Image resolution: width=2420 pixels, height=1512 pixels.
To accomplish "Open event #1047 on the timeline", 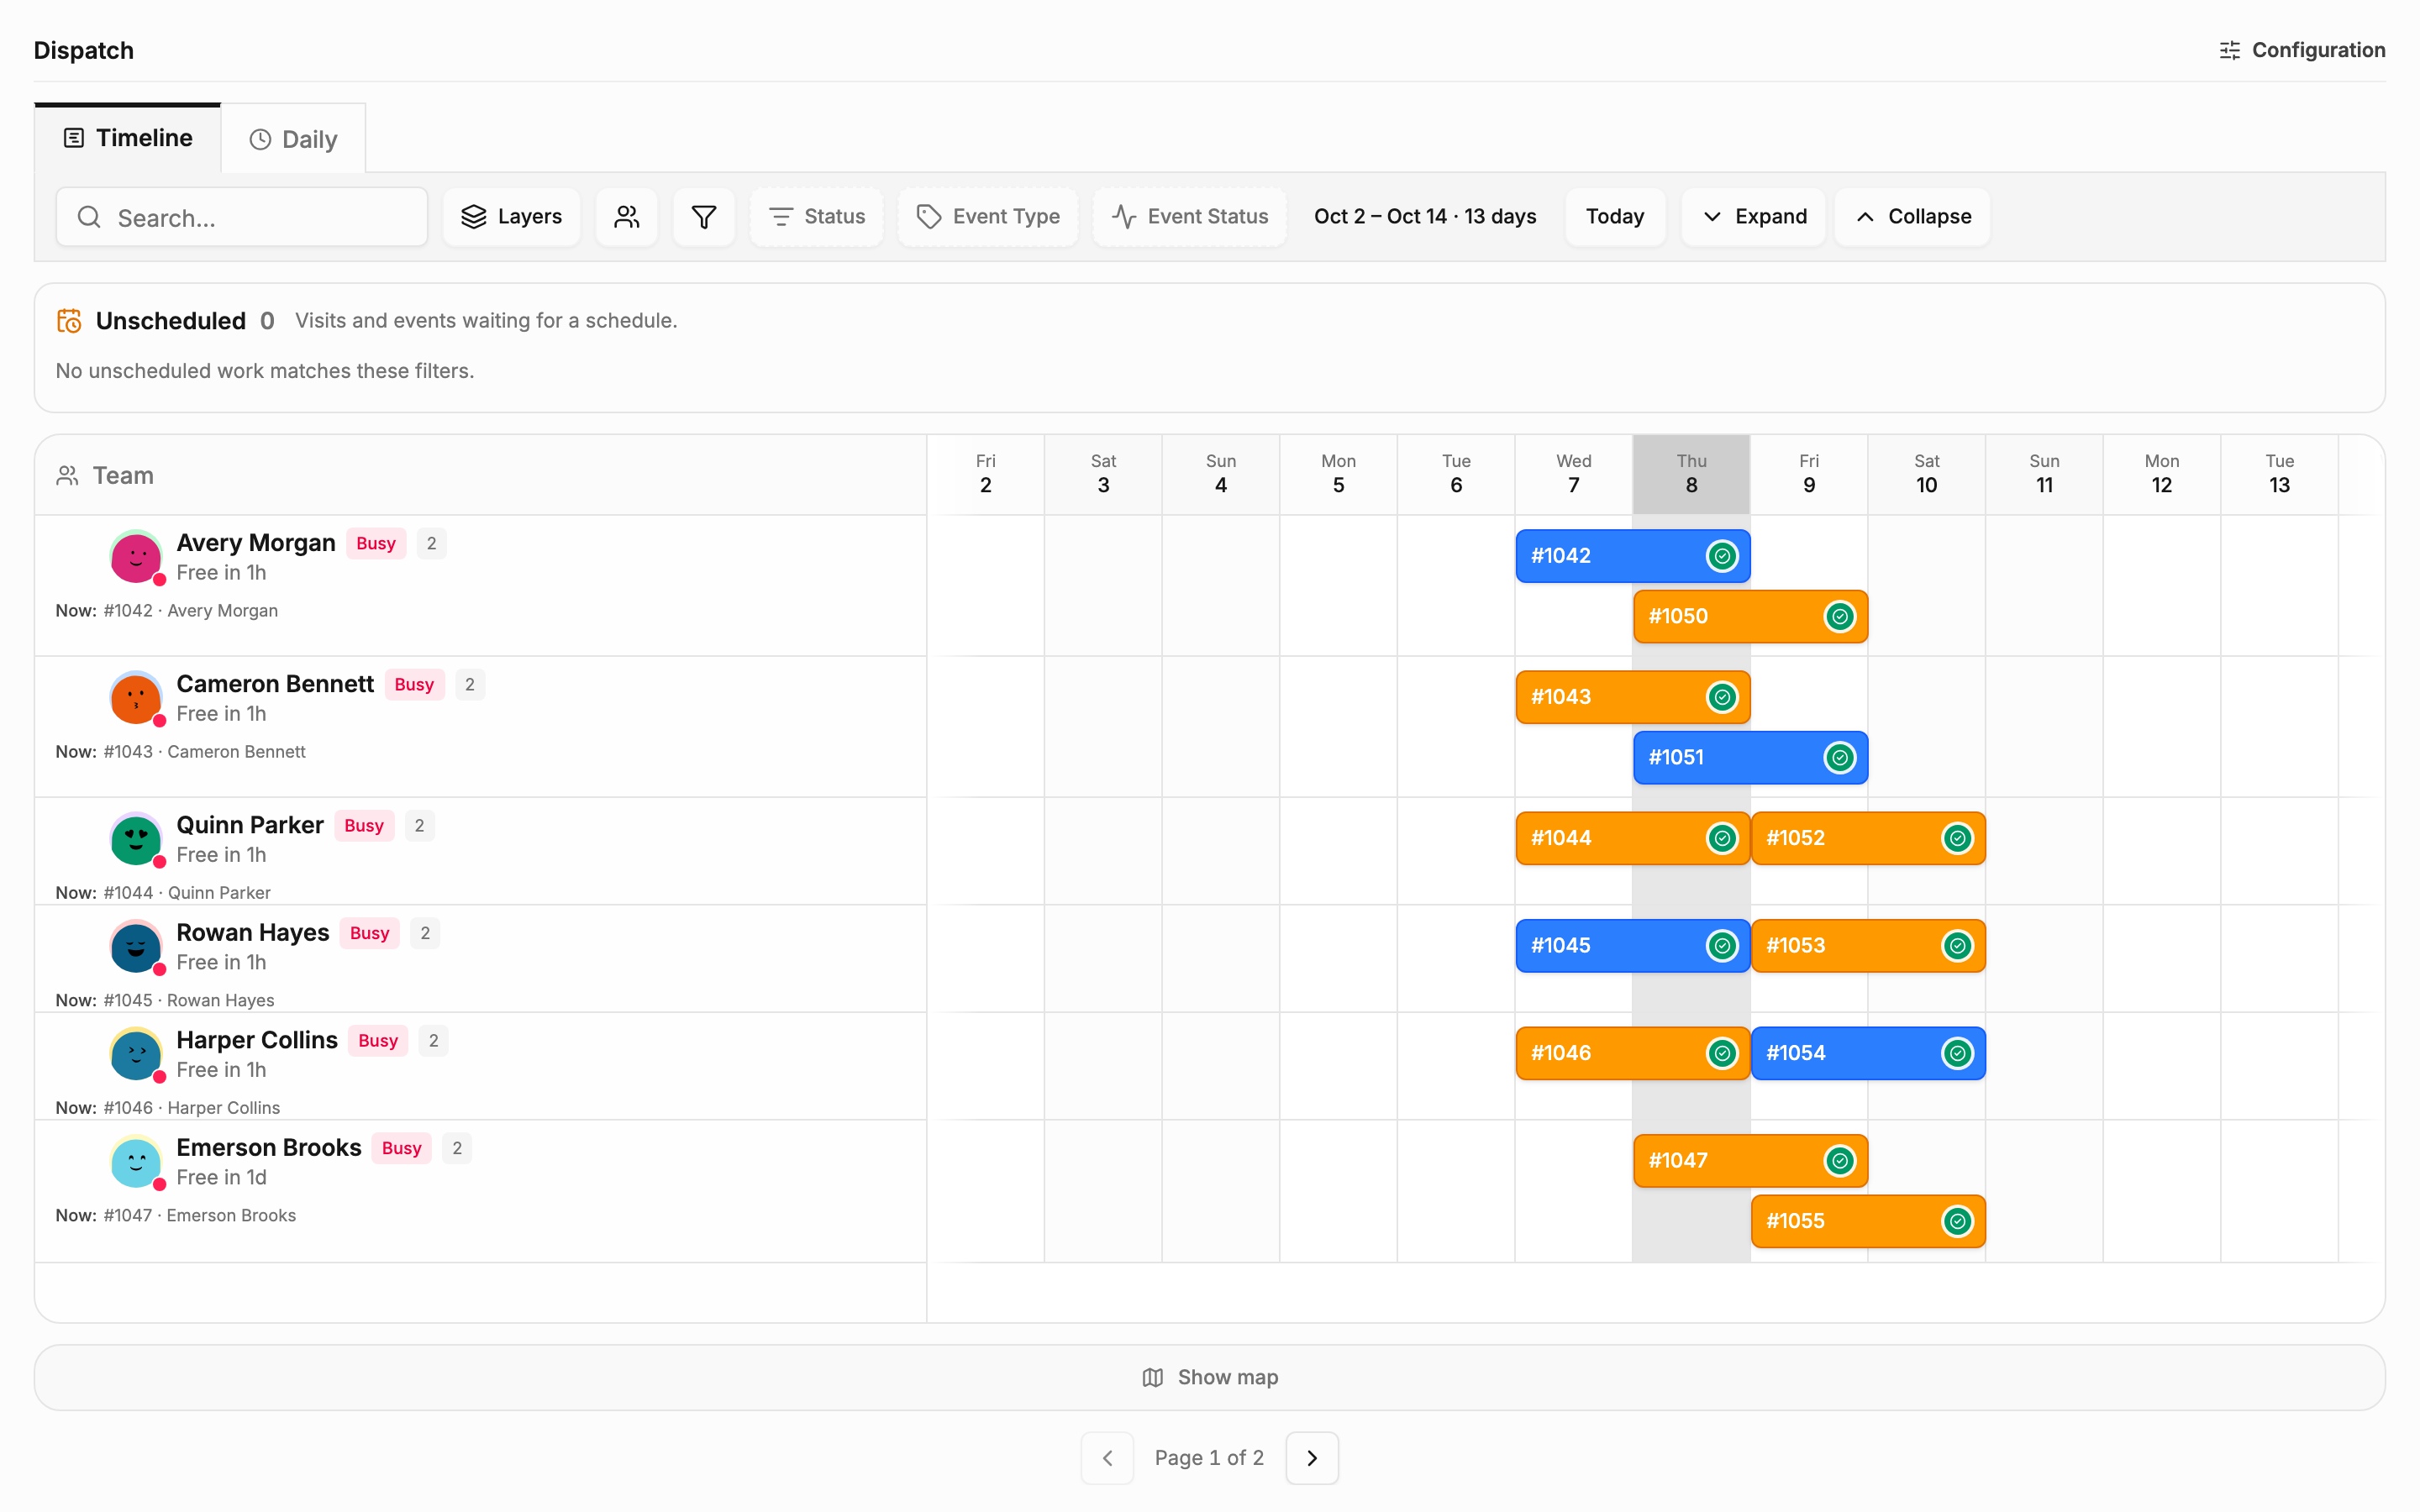I will pos(1750,1160).
